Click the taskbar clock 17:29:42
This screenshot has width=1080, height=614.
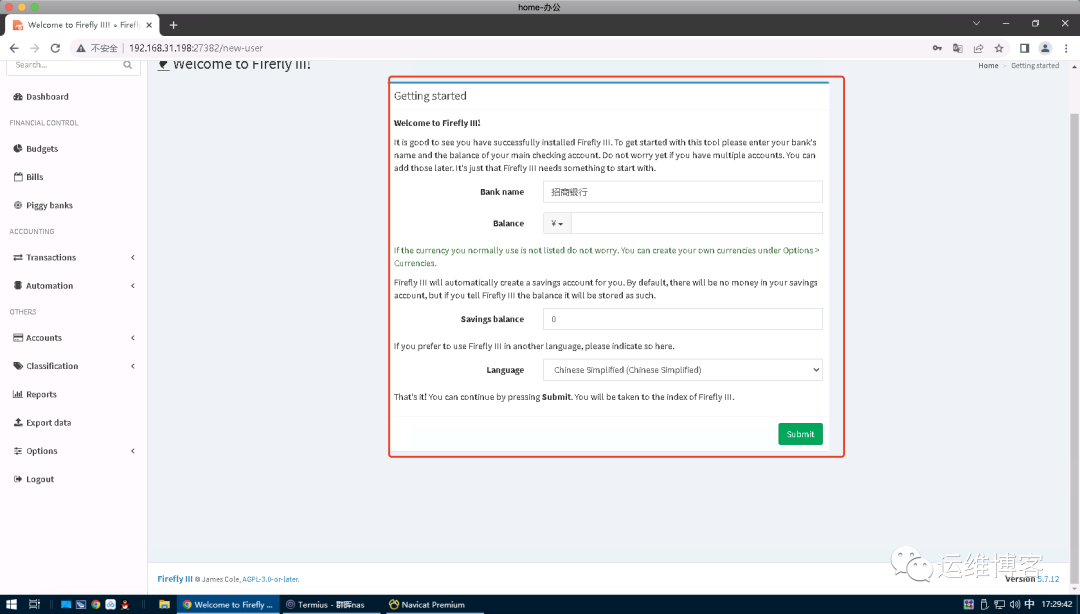(x=1057, y=604)
